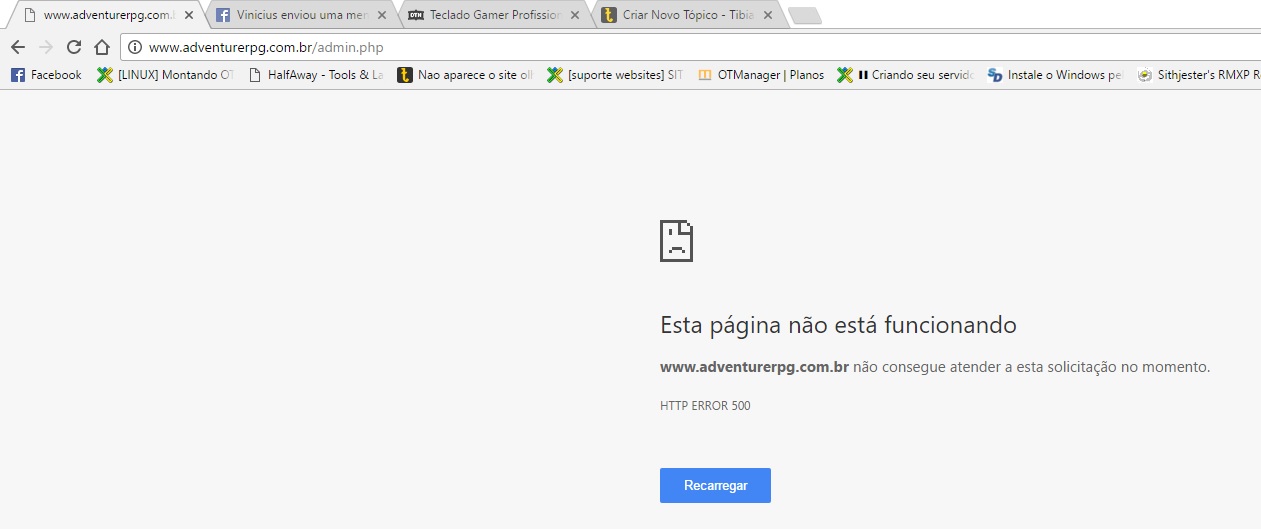
Task: Open Sithjester's RMXP bookmark
Action: (x=1198, y=75)
